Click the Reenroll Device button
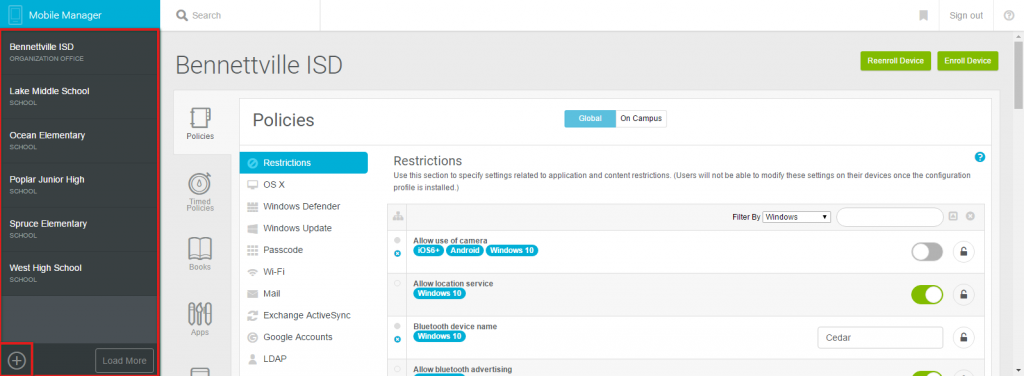 tap(895, 61)
